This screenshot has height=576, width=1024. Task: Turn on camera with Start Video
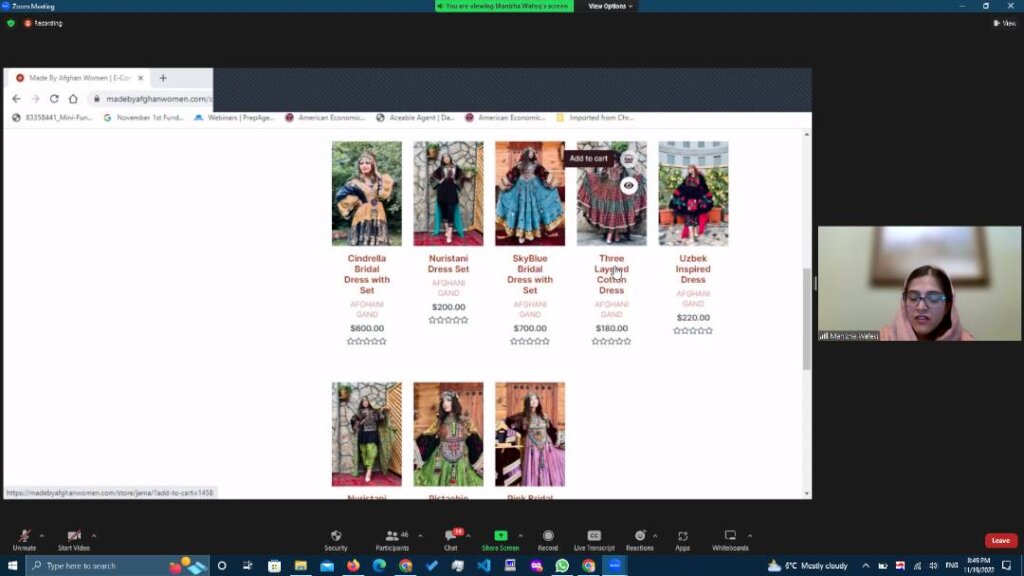click(x=74, y=540)
